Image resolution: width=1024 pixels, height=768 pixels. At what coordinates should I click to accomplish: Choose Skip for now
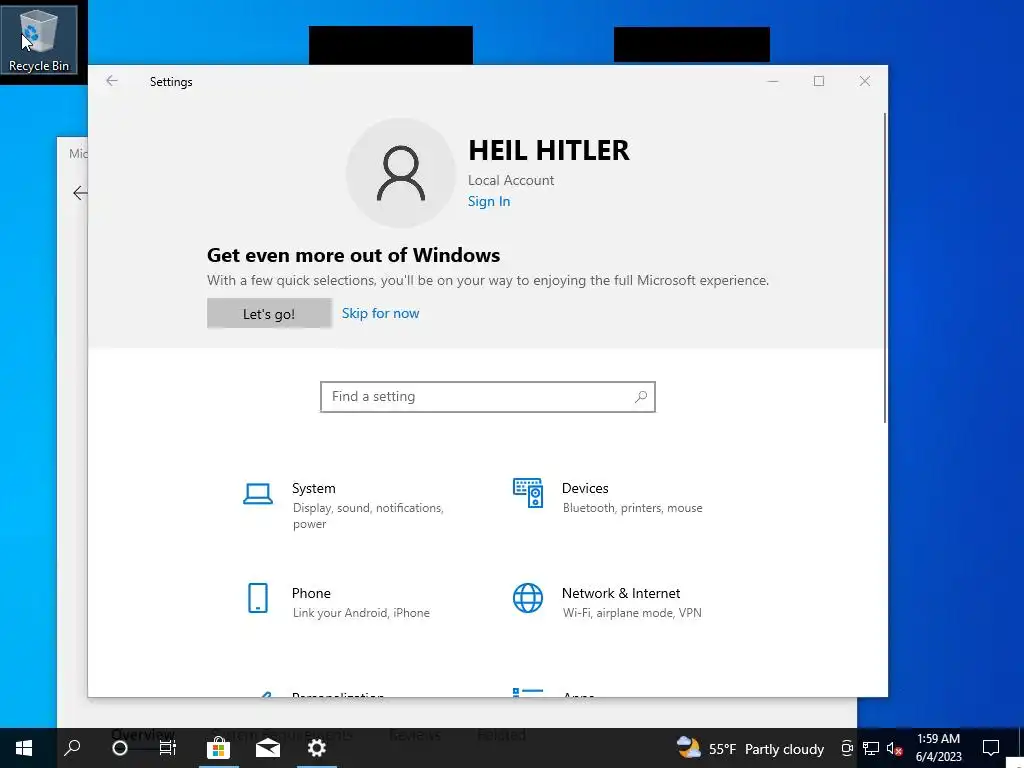click(380, 313)
